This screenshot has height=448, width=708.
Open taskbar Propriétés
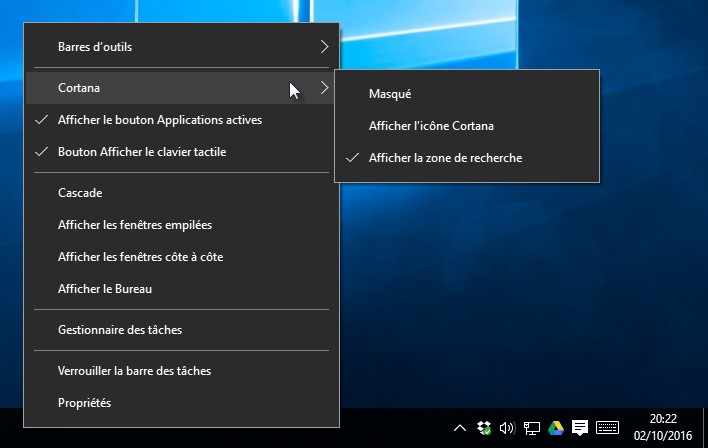(84, 403)
